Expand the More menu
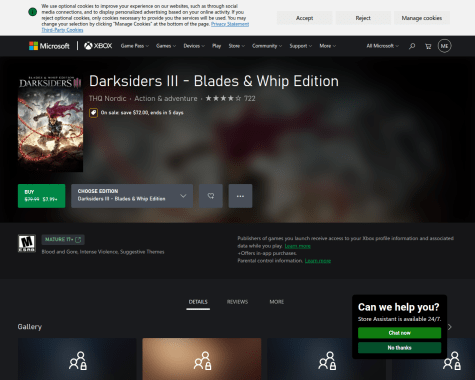The width and height of the screenshot is (475, 380). pos(328,46)
